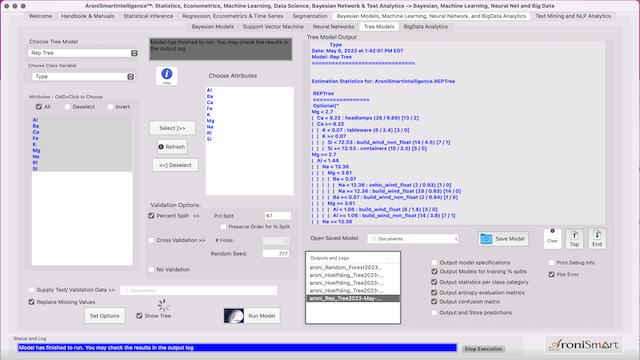
Task: Open Handbook & Manuals tab
Action: point(88,16)
